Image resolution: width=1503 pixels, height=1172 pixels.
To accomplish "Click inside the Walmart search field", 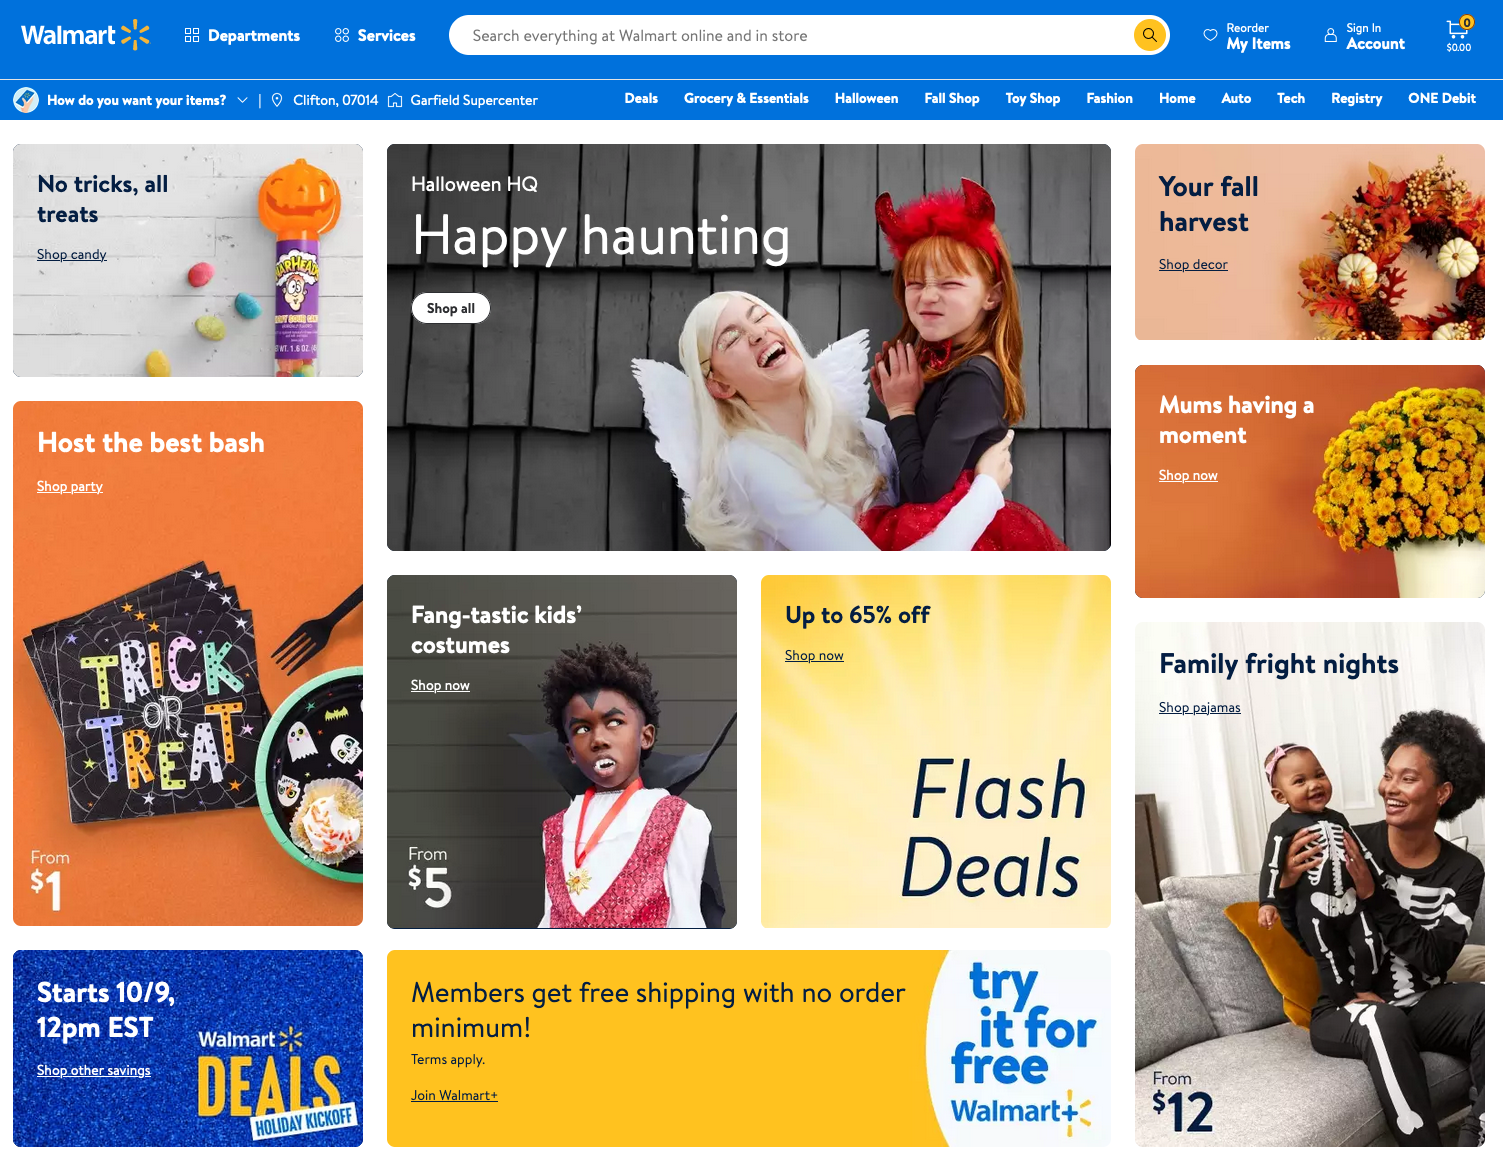I will point(790,35).
